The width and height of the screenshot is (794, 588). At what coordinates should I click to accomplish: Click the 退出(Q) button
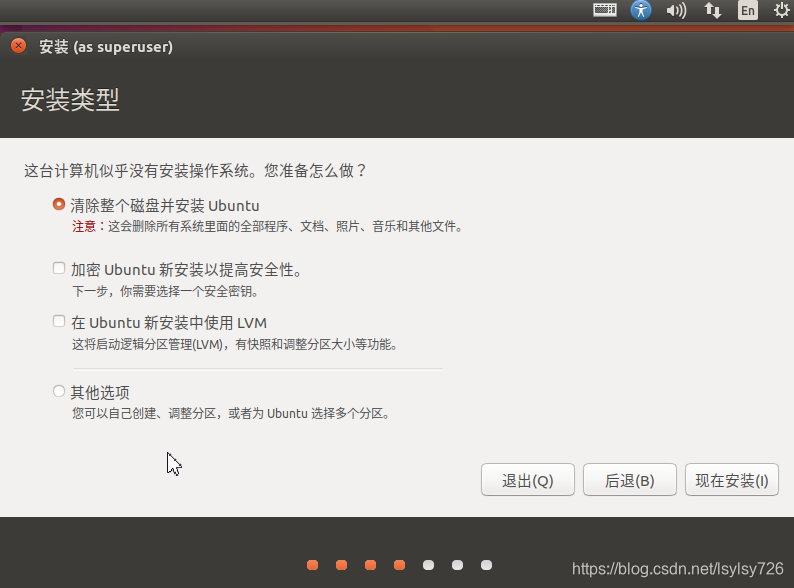point(528,480)
